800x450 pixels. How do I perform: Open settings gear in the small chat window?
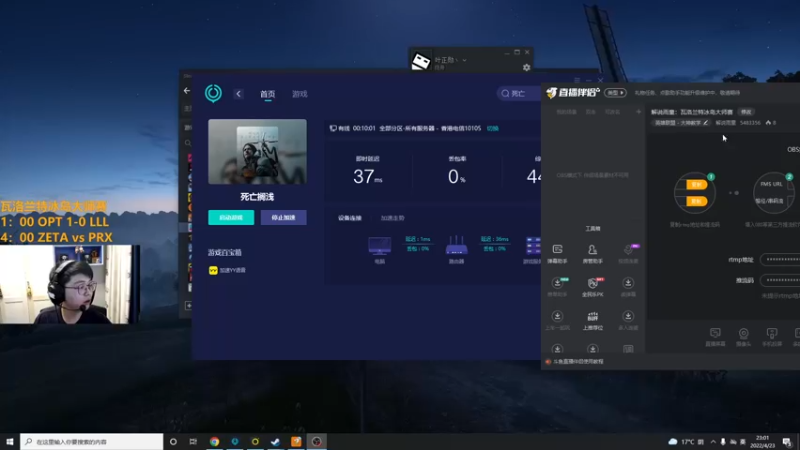coord(527,67)
